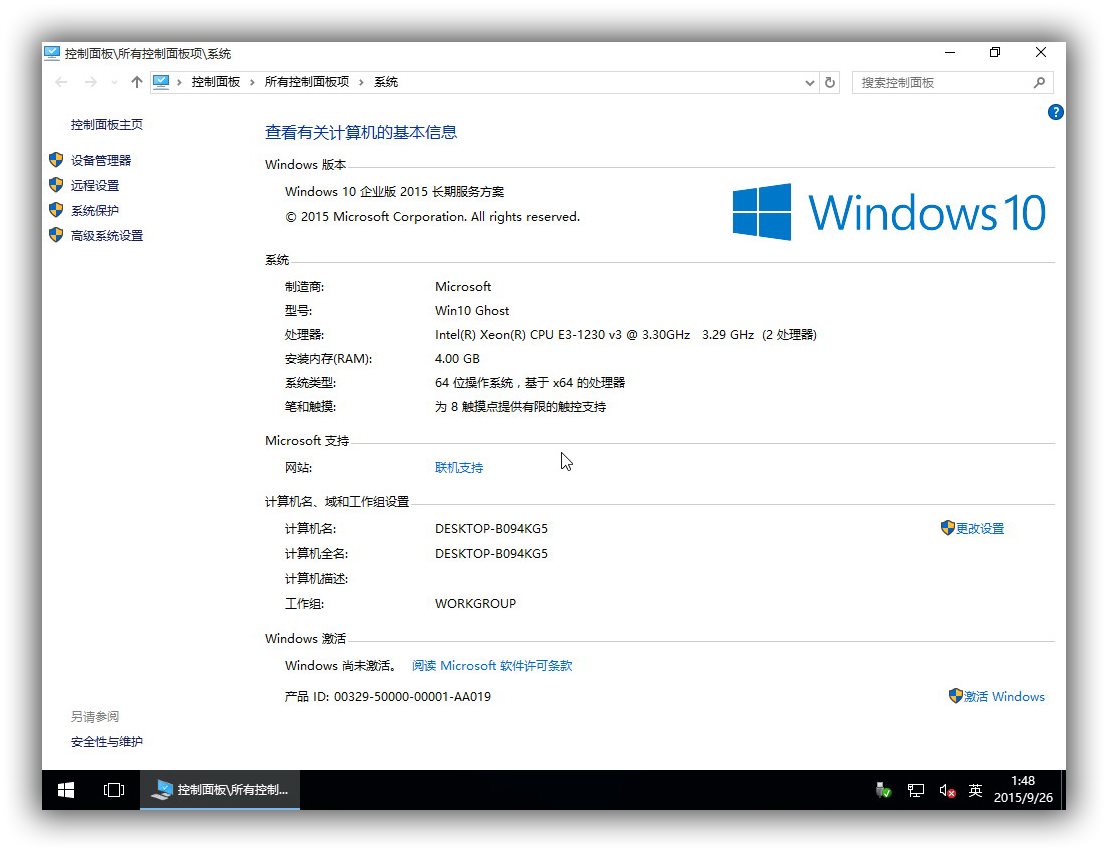Click the 产品 ID 00329-50000-00001-AA019 text
The height and width of the screenshot is (852, 1108).
click(387, 697)
